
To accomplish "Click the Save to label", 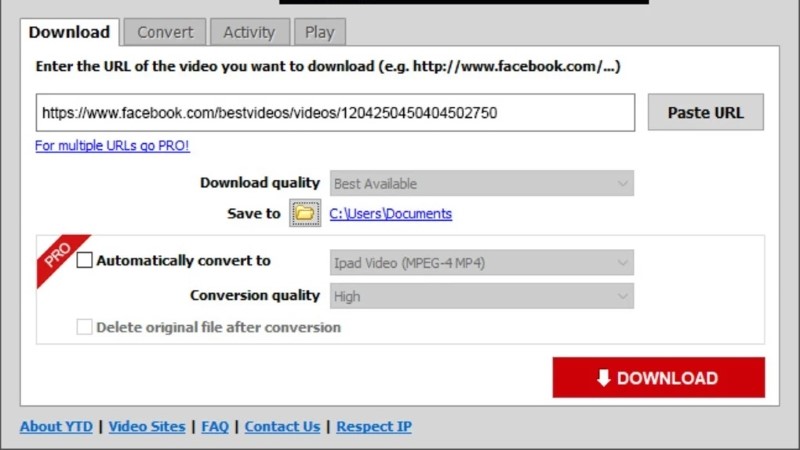I will 254,213.
